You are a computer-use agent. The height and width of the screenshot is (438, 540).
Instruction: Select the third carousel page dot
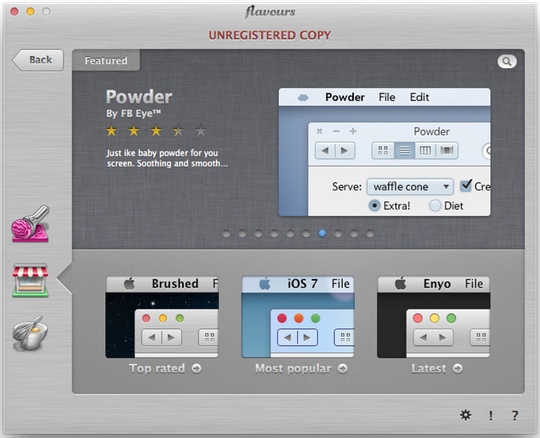pos(258,234)
